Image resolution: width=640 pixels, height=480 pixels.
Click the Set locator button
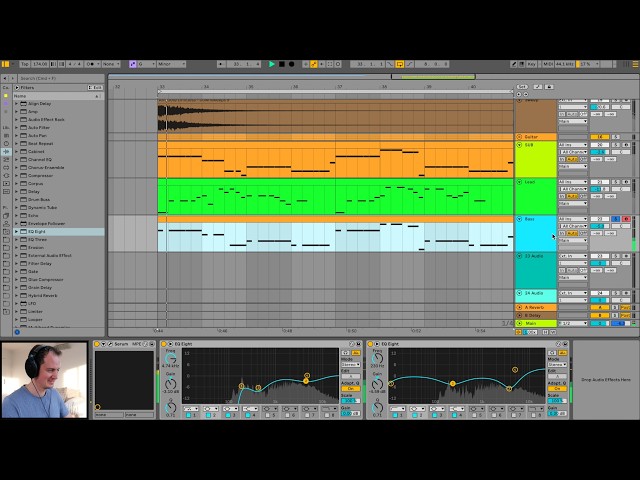pos(522,87)
